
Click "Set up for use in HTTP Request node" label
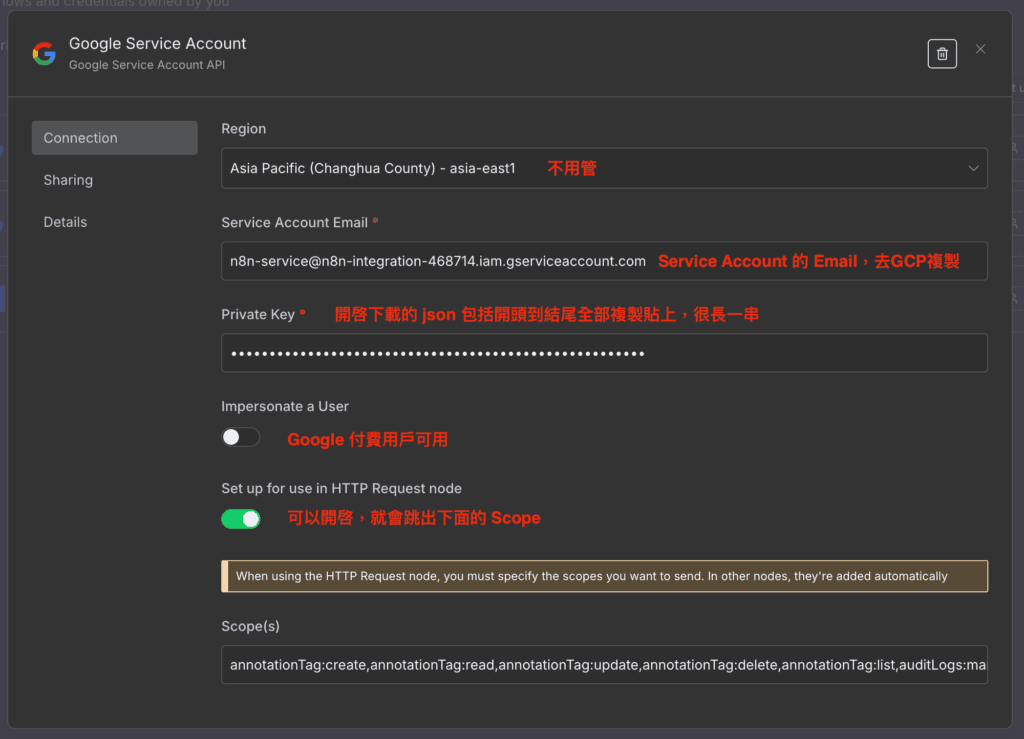pyautogui.click(x=342, y=489)
